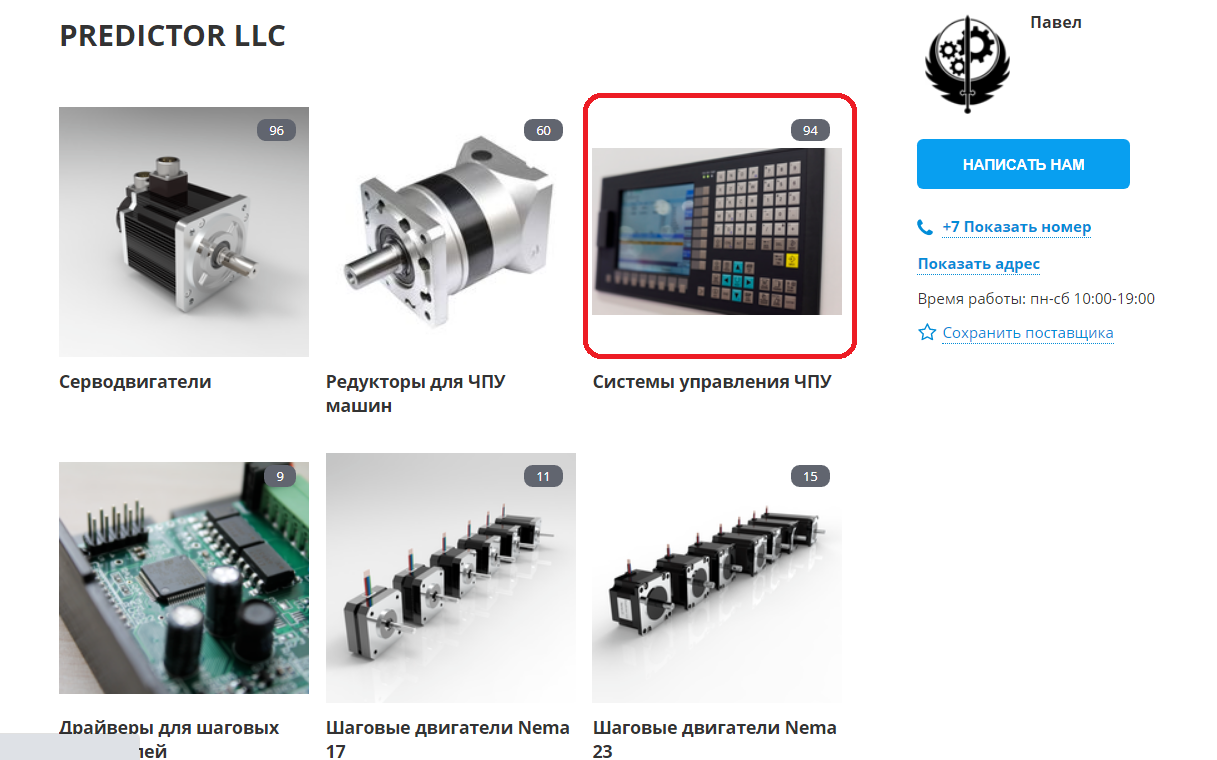Click the Системы управления ЧПУ category title
This screenshot has height=760, width=1217.
(712, 382)
